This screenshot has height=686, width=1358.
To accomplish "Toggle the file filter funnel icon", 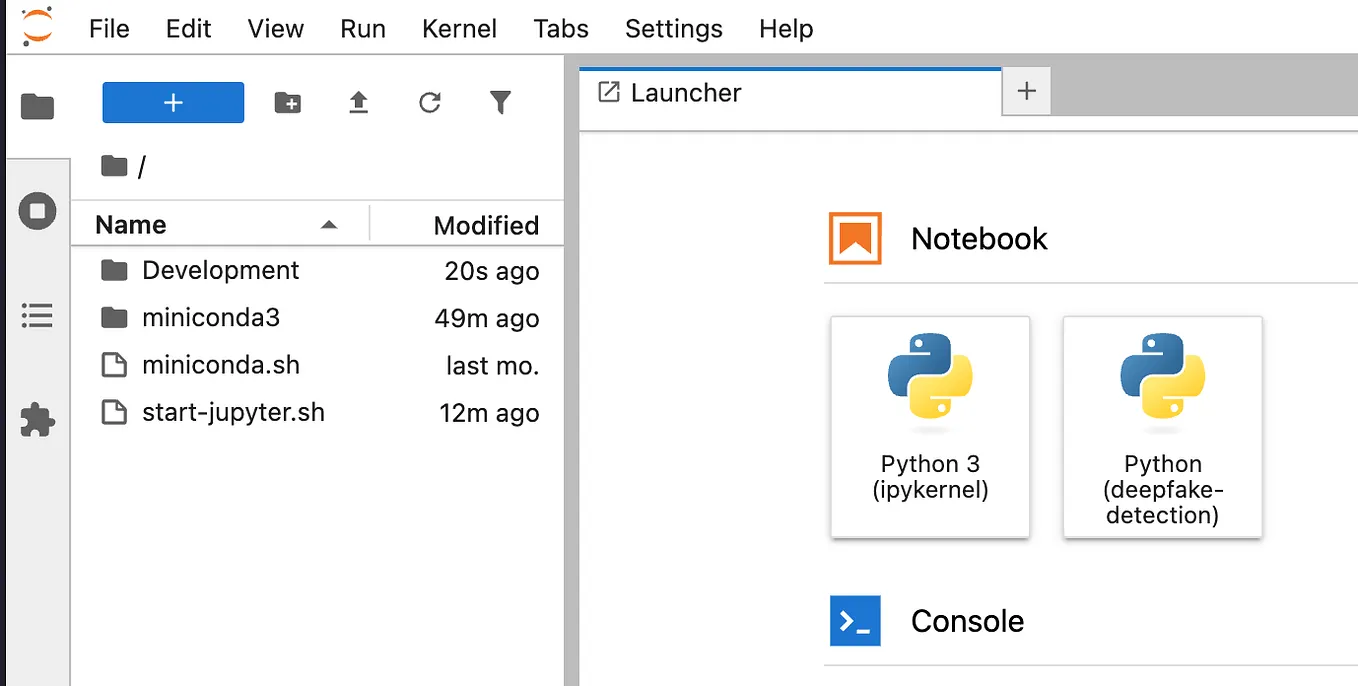I will (x=500, y=102).
